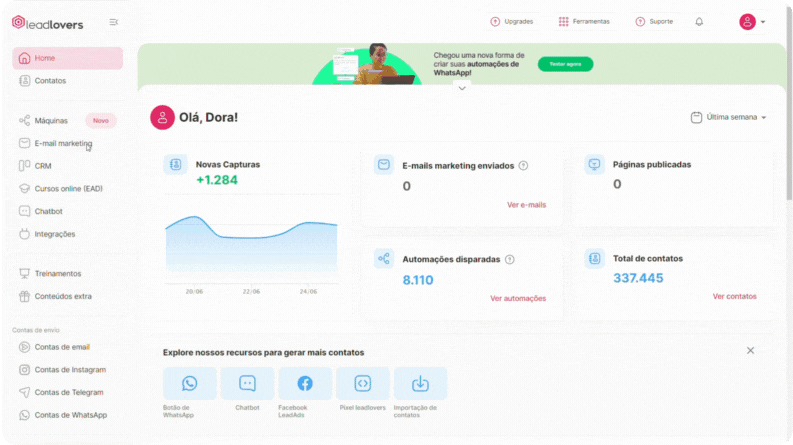Show help for E-mails marketing enviados
The width and height of the screenshot is (793, 445).
[523, 166]
